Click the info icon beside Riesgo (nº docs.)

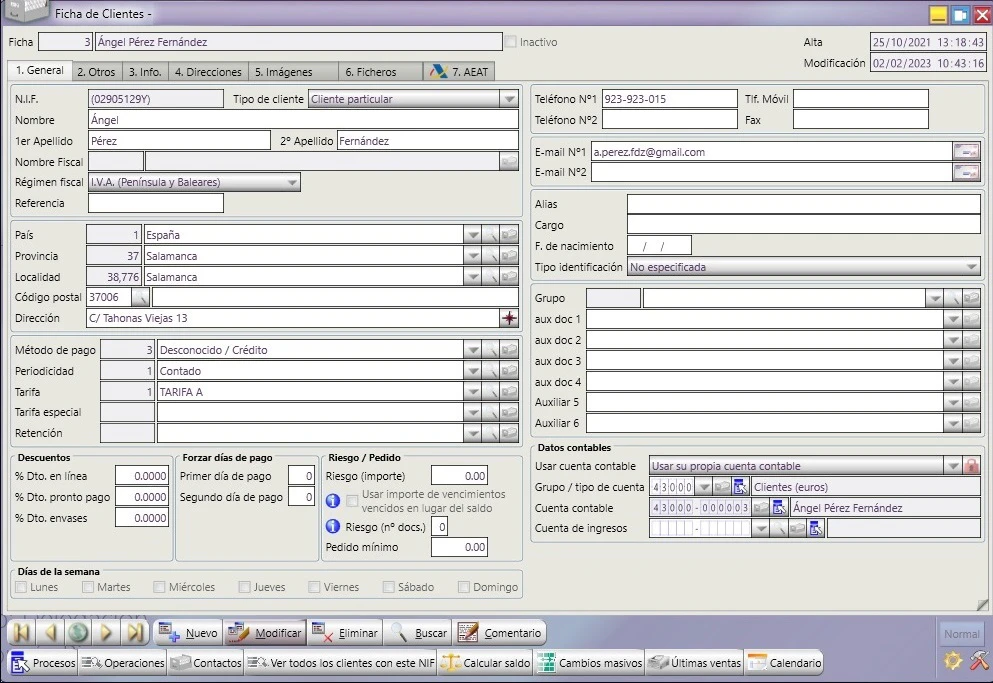[x=332, y=527]
